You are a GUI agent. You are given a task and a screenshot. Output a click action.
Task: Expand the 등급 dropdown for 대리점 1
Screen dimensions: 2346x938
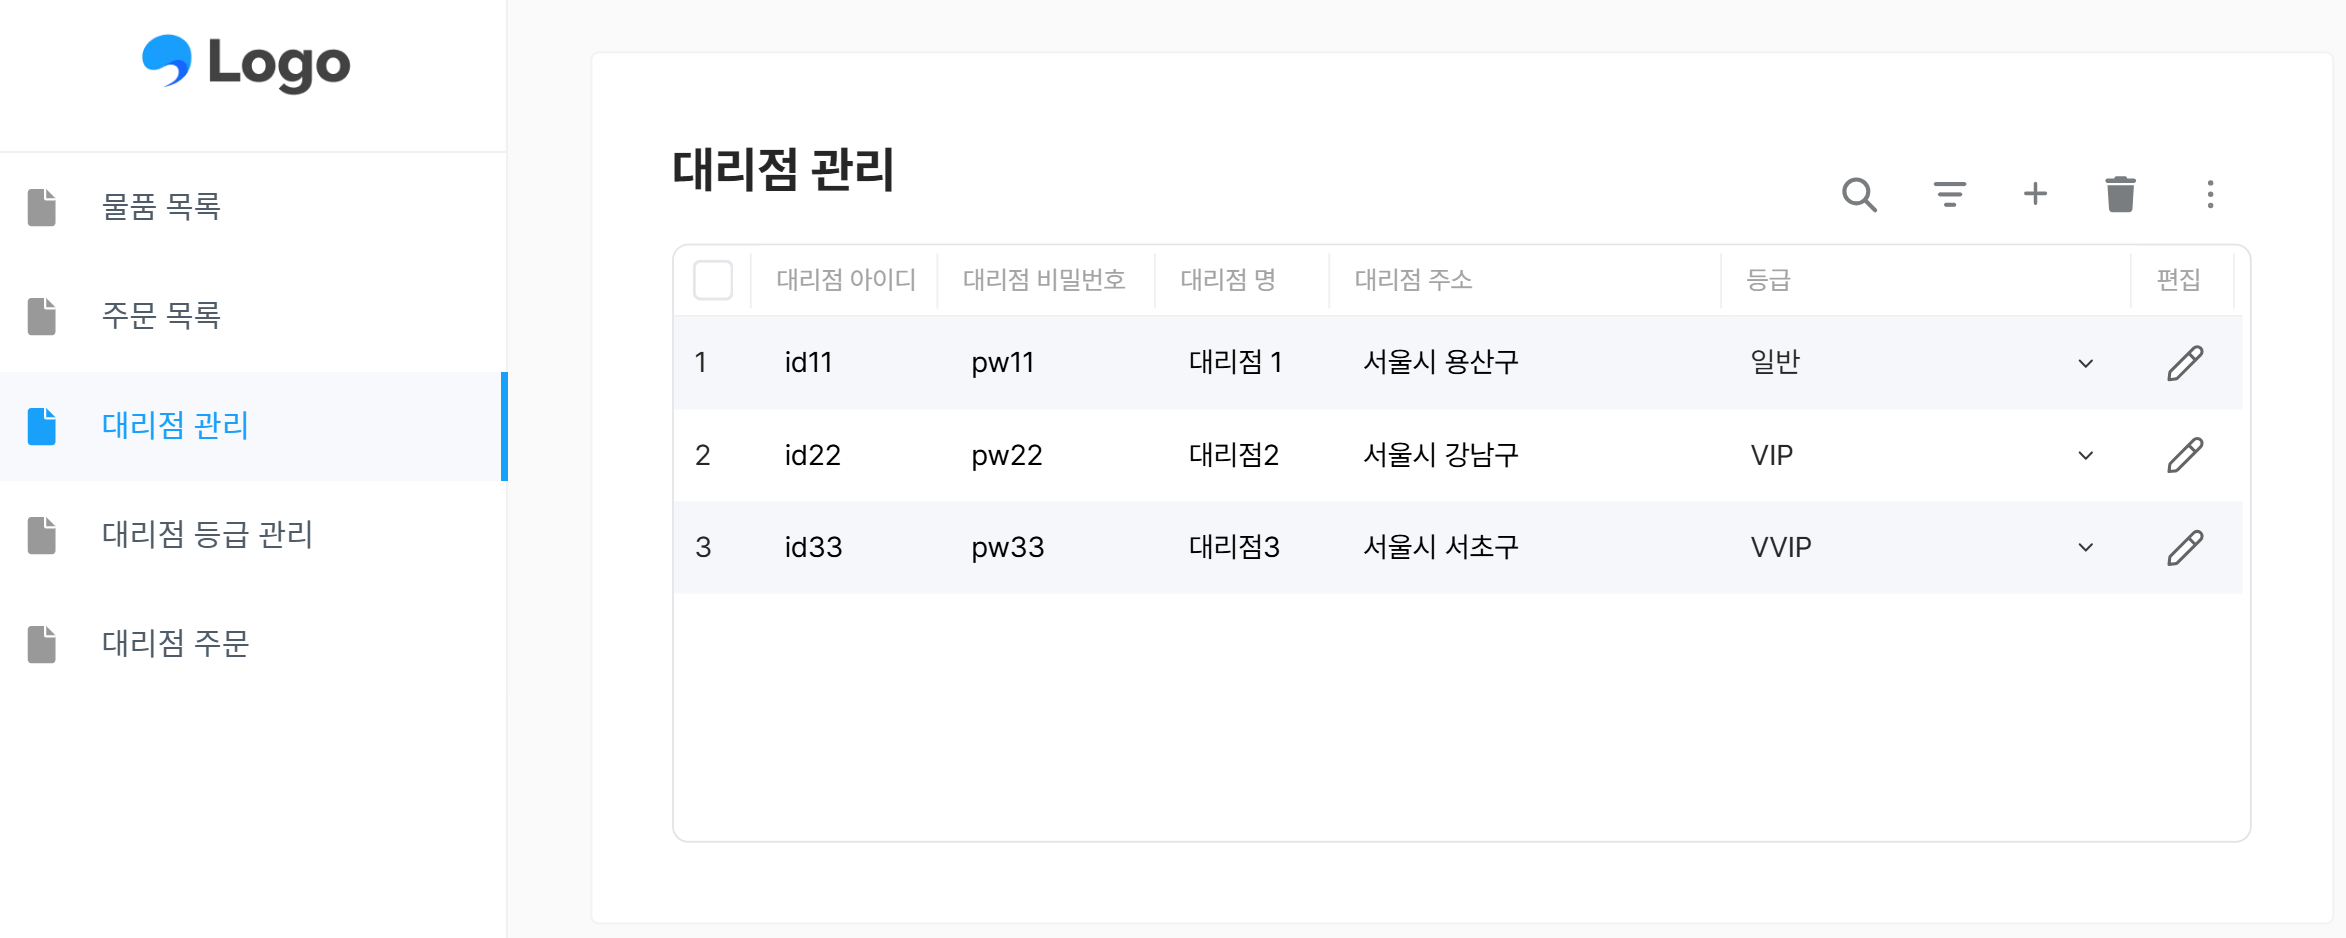click(2085, 362)
